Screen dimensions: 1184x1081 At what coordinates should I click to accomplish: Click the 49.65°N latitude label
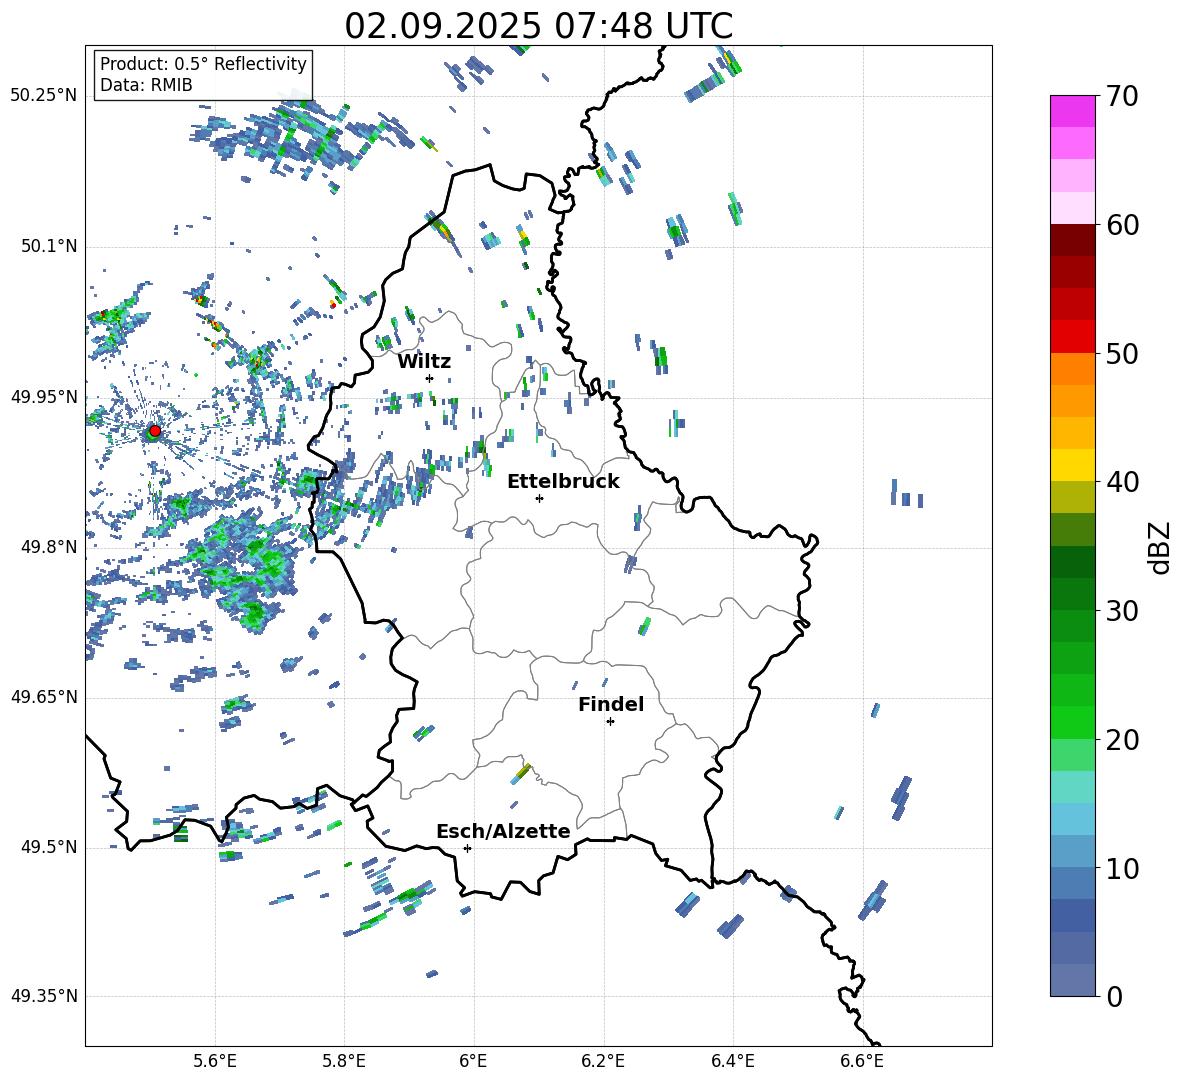44,696
